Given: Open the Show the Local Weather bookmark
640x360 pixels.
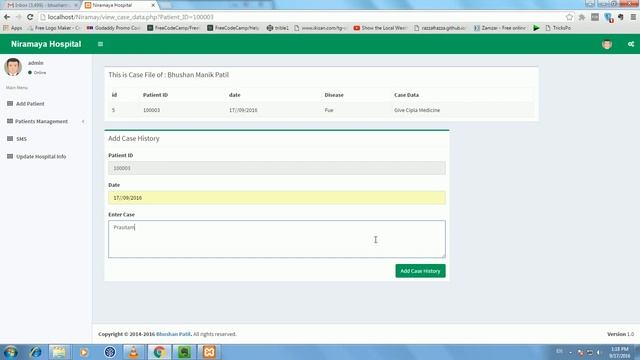Looking at the screenshot, I should 380,28.
